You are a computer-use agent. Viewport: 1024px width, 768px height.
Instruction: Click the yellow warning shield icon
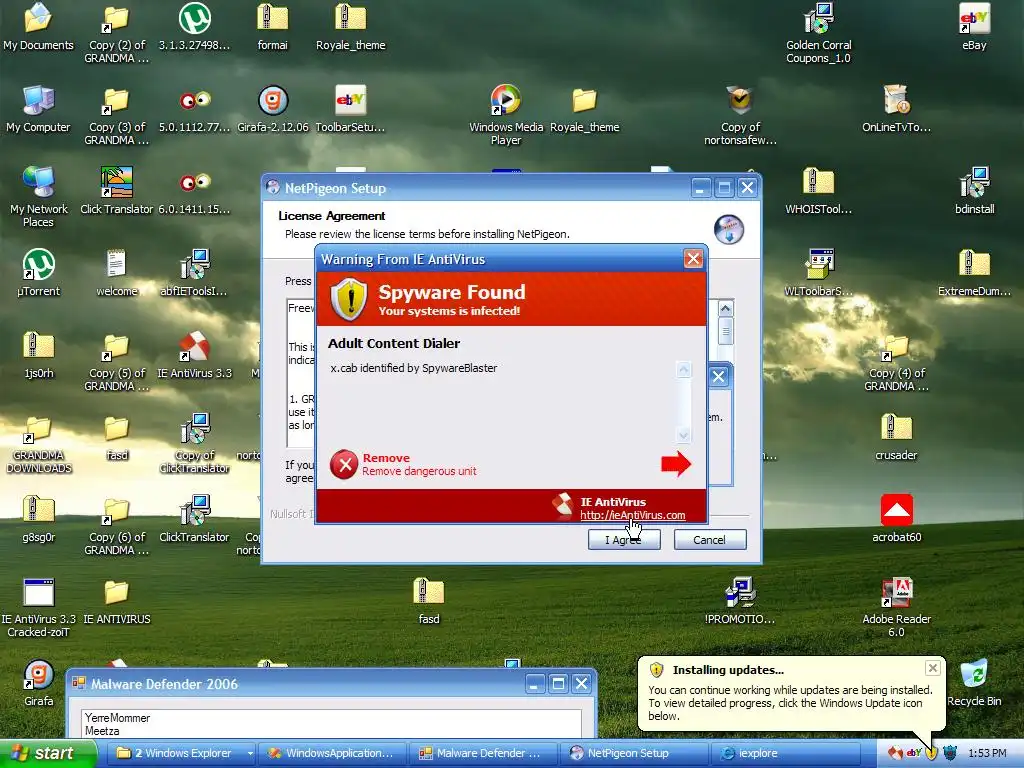click(x=349, y=299)
